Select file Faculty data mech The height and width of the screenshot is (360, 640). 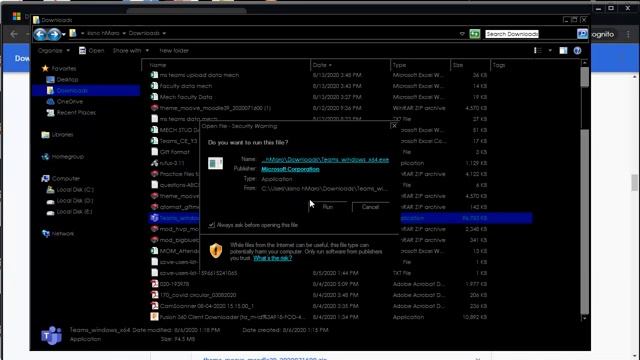pyautogui.click(x=186, y=86)
